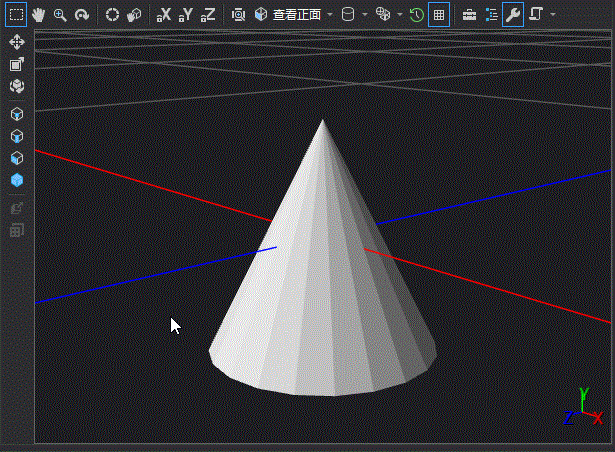This screenshot has width=615, height=452.
Task: Toggle the Y axis lock
Action: click(186, 15)
